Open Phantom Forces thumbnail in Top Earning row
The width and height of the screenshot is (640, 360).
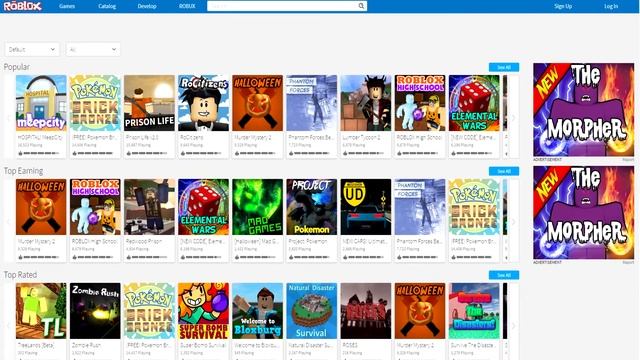(x=420, y=207)
